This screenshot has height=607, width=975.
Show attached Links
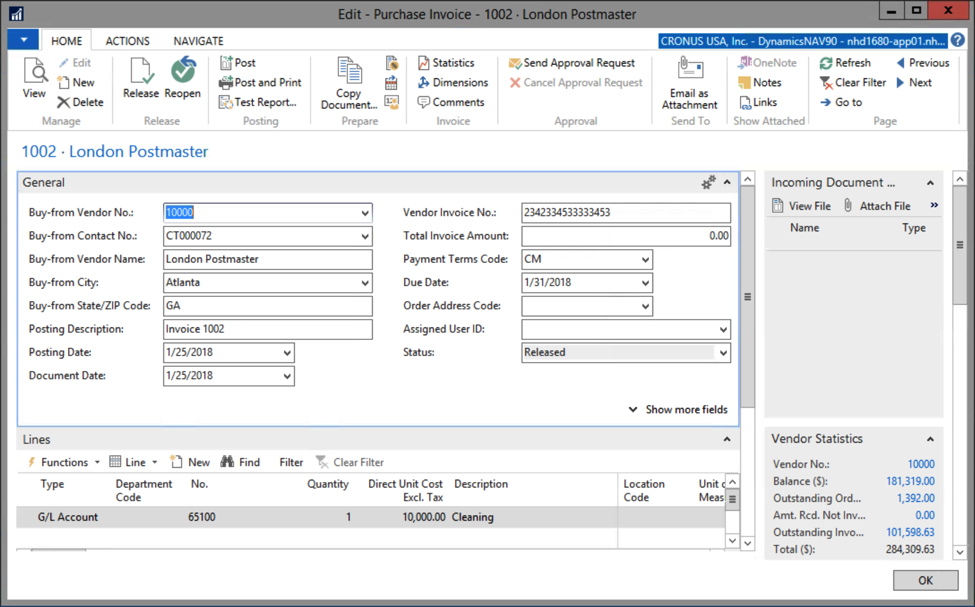tap(757, 102)
